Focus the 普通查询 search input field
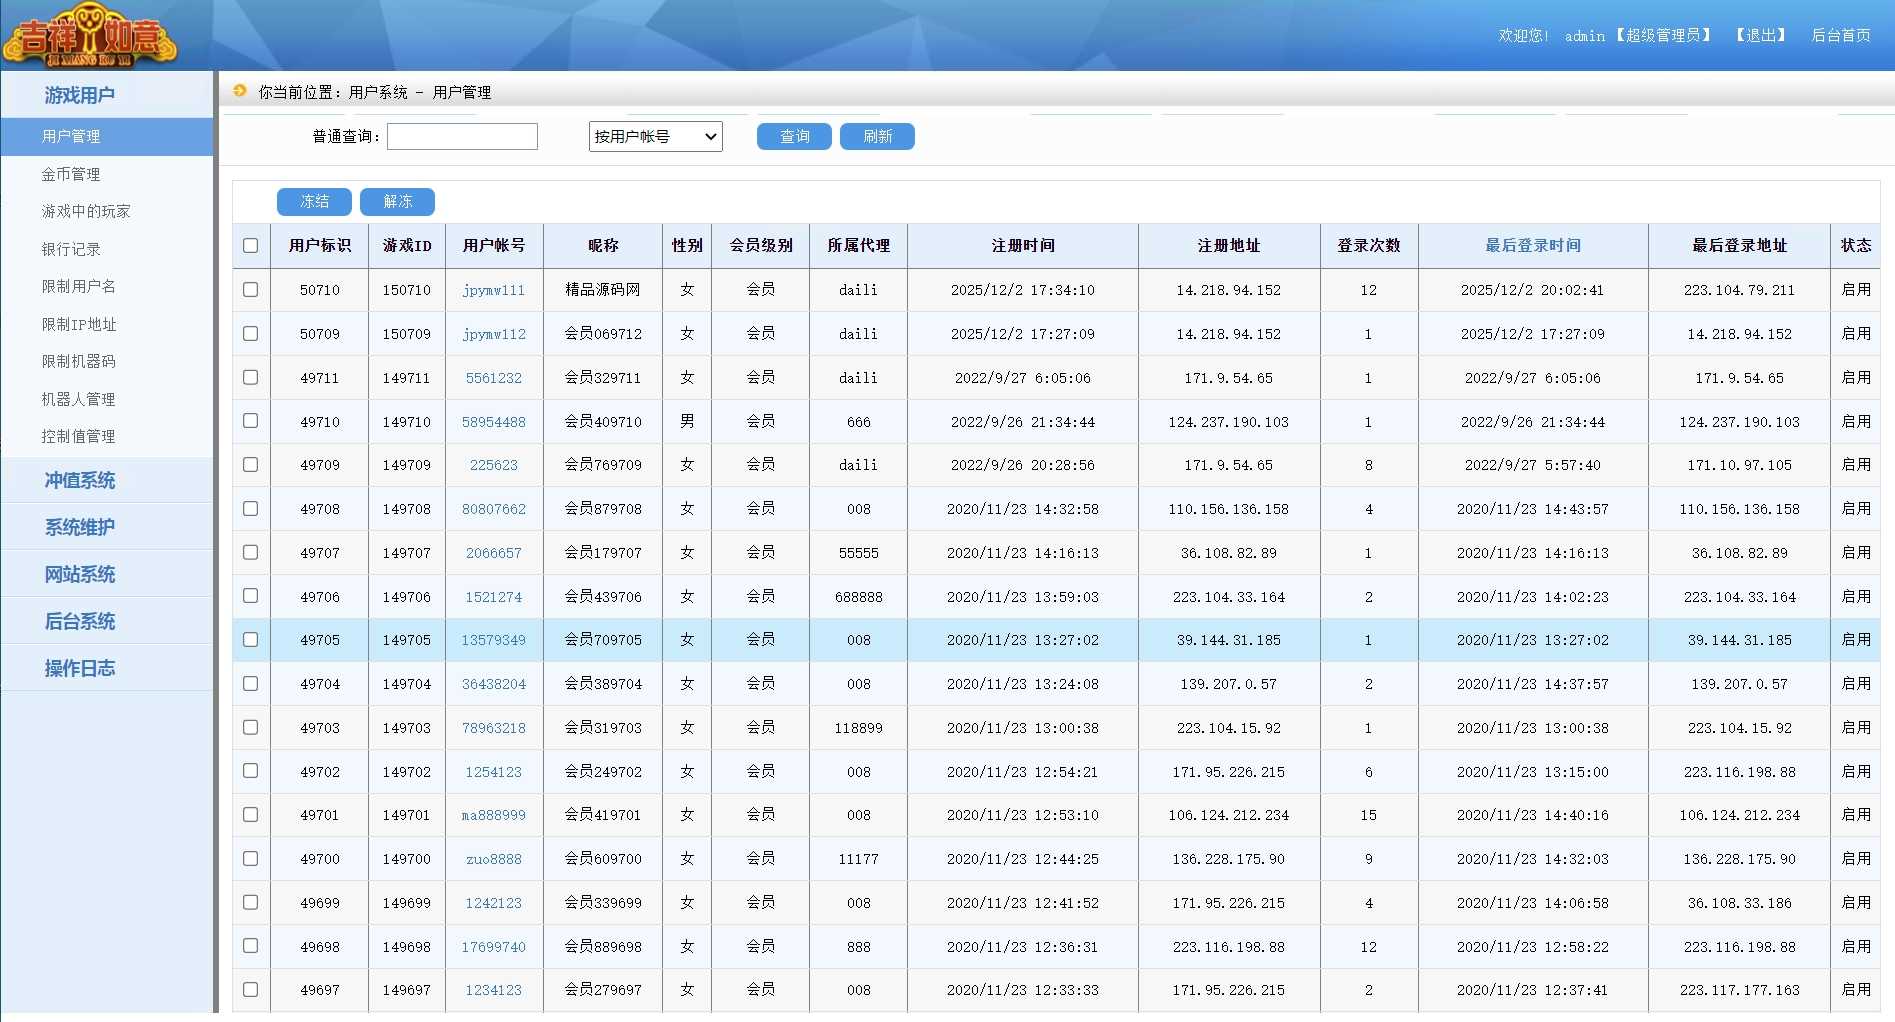Viewport: 1895px width, 1022px height. click(x=462, y=137)
